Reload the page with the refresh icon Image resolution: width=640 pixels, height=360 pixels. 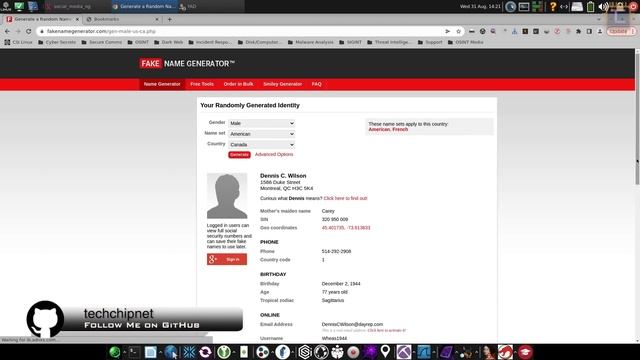(x=29, y=31)
